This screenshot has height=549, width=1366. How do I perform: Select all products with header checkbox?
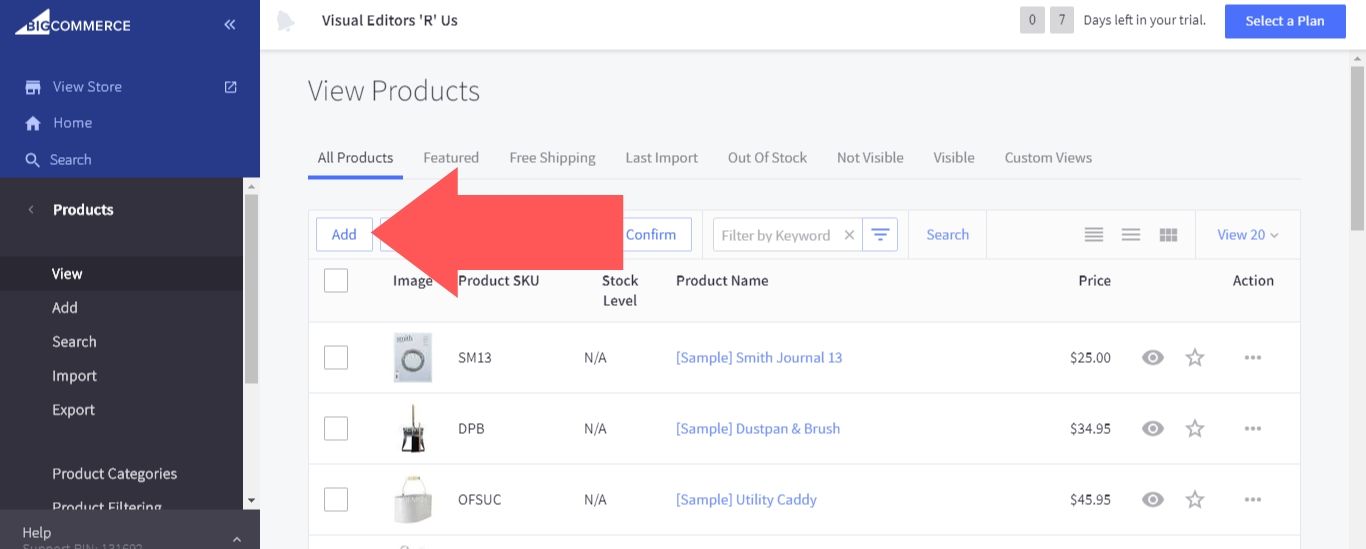336,281
